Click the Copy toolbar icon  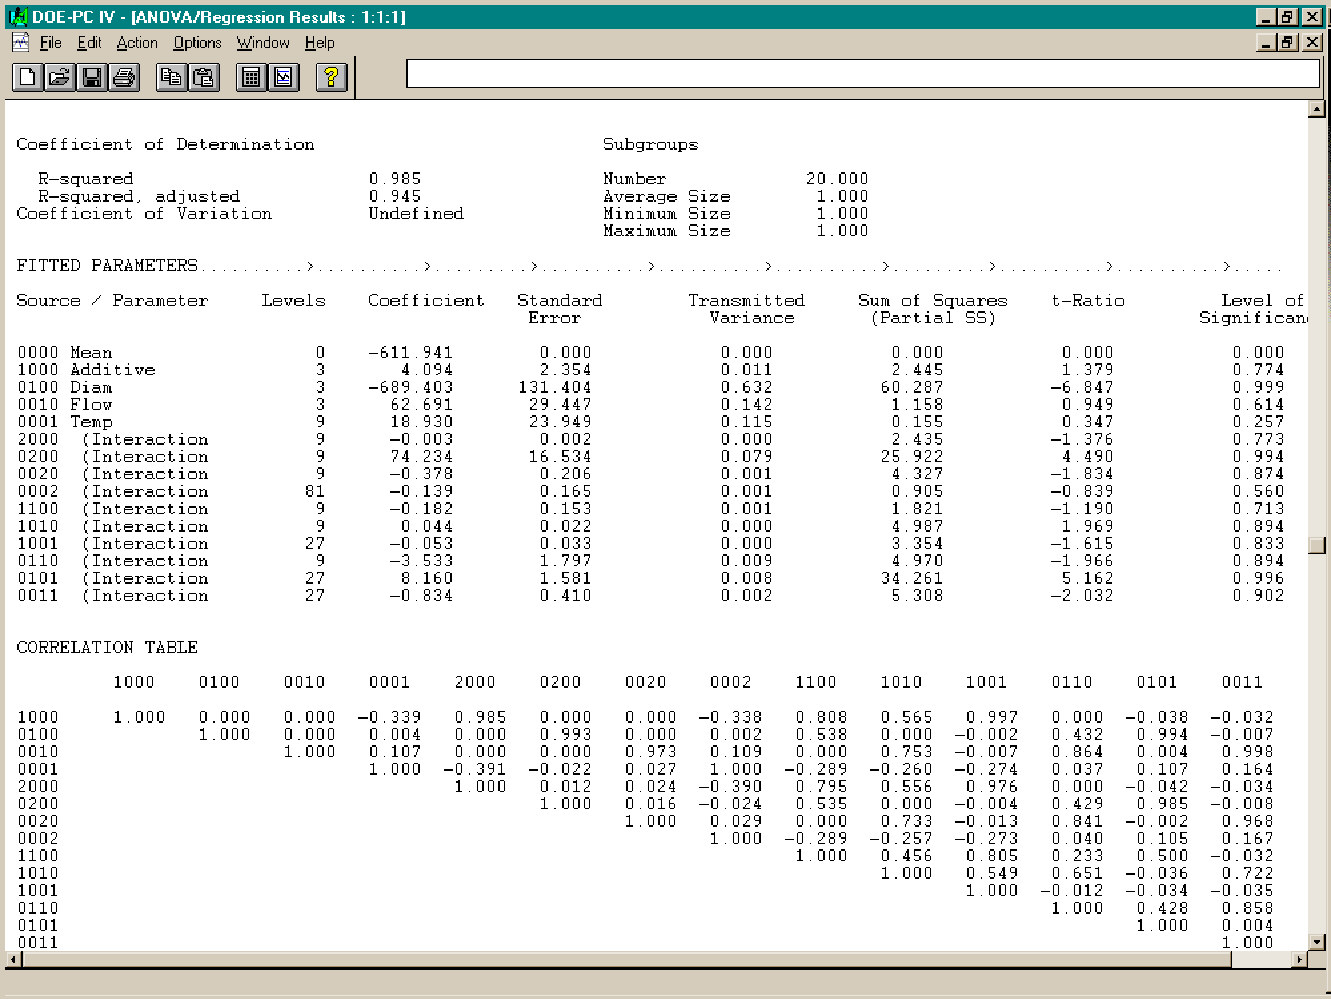pos(172,77)
